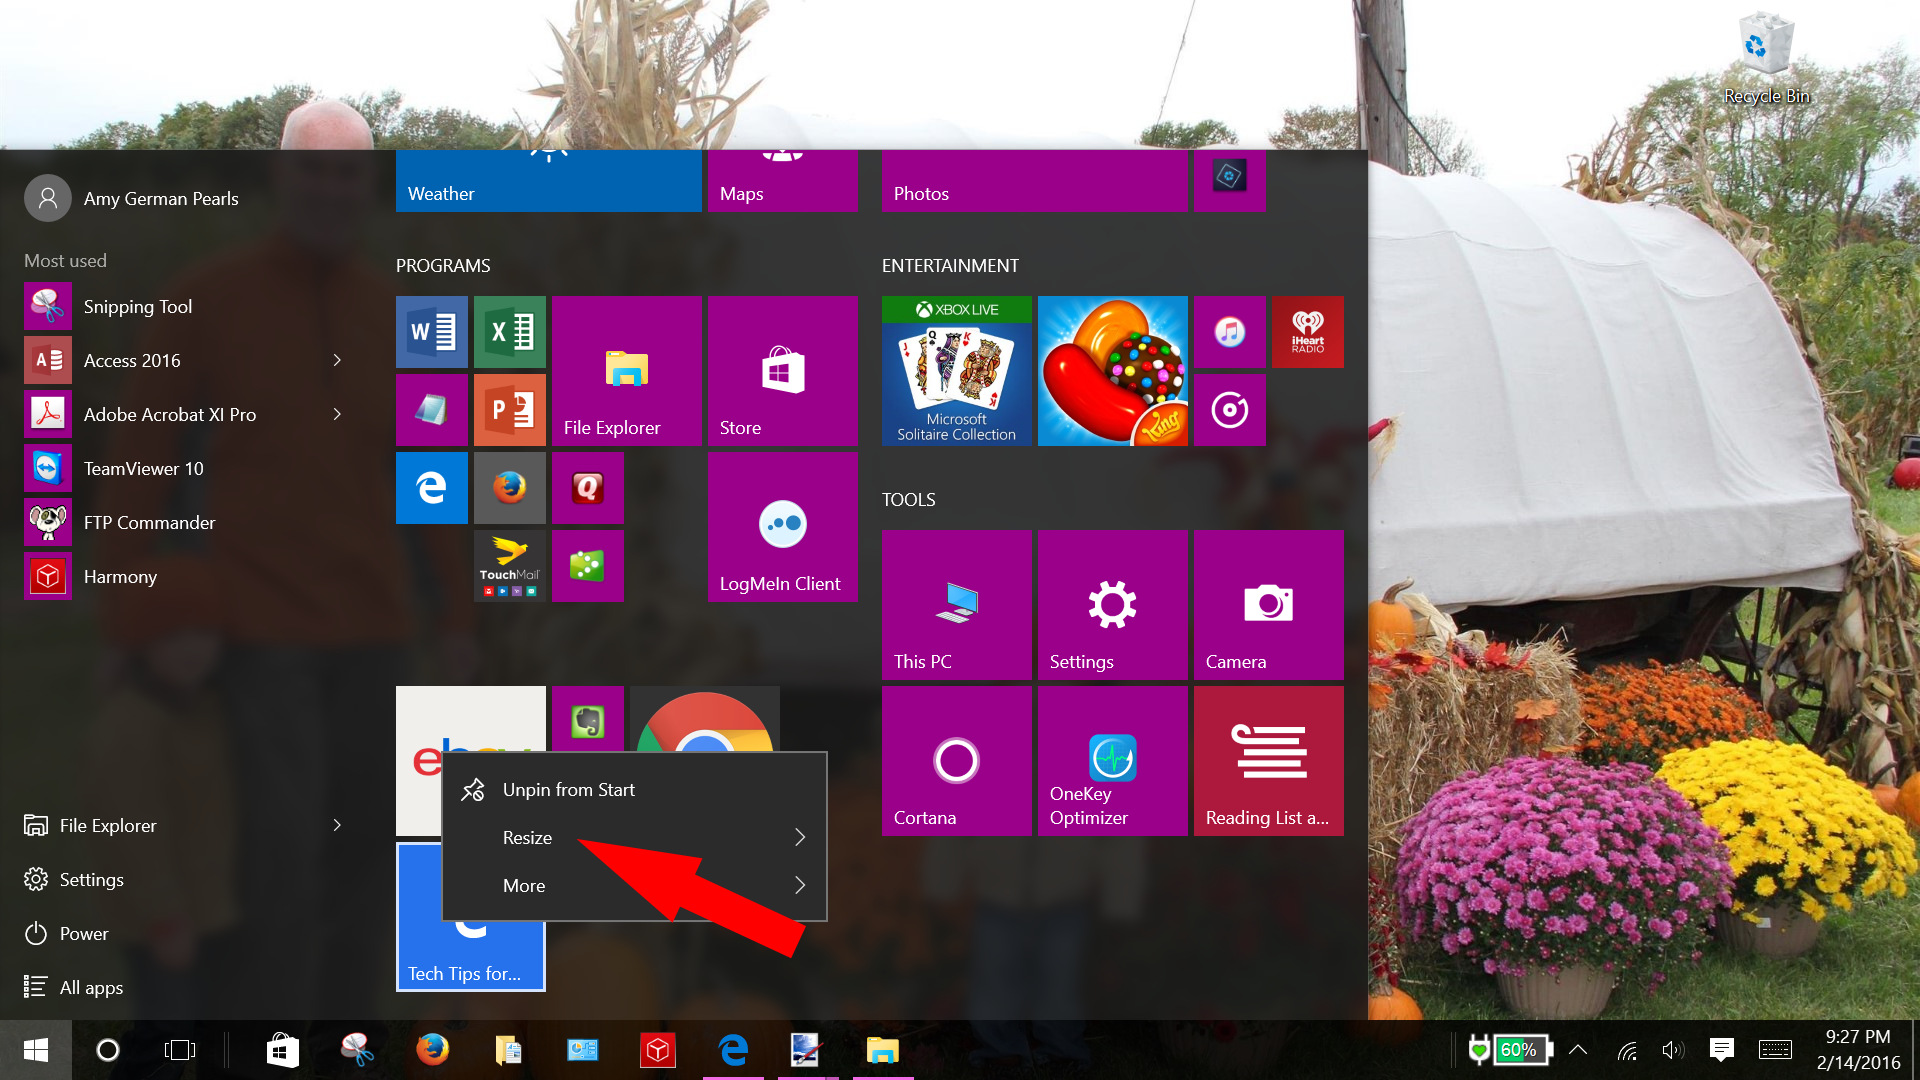Select Unpin from Start
This screenshot has width=1920, height=1080.
coord(569,789)
